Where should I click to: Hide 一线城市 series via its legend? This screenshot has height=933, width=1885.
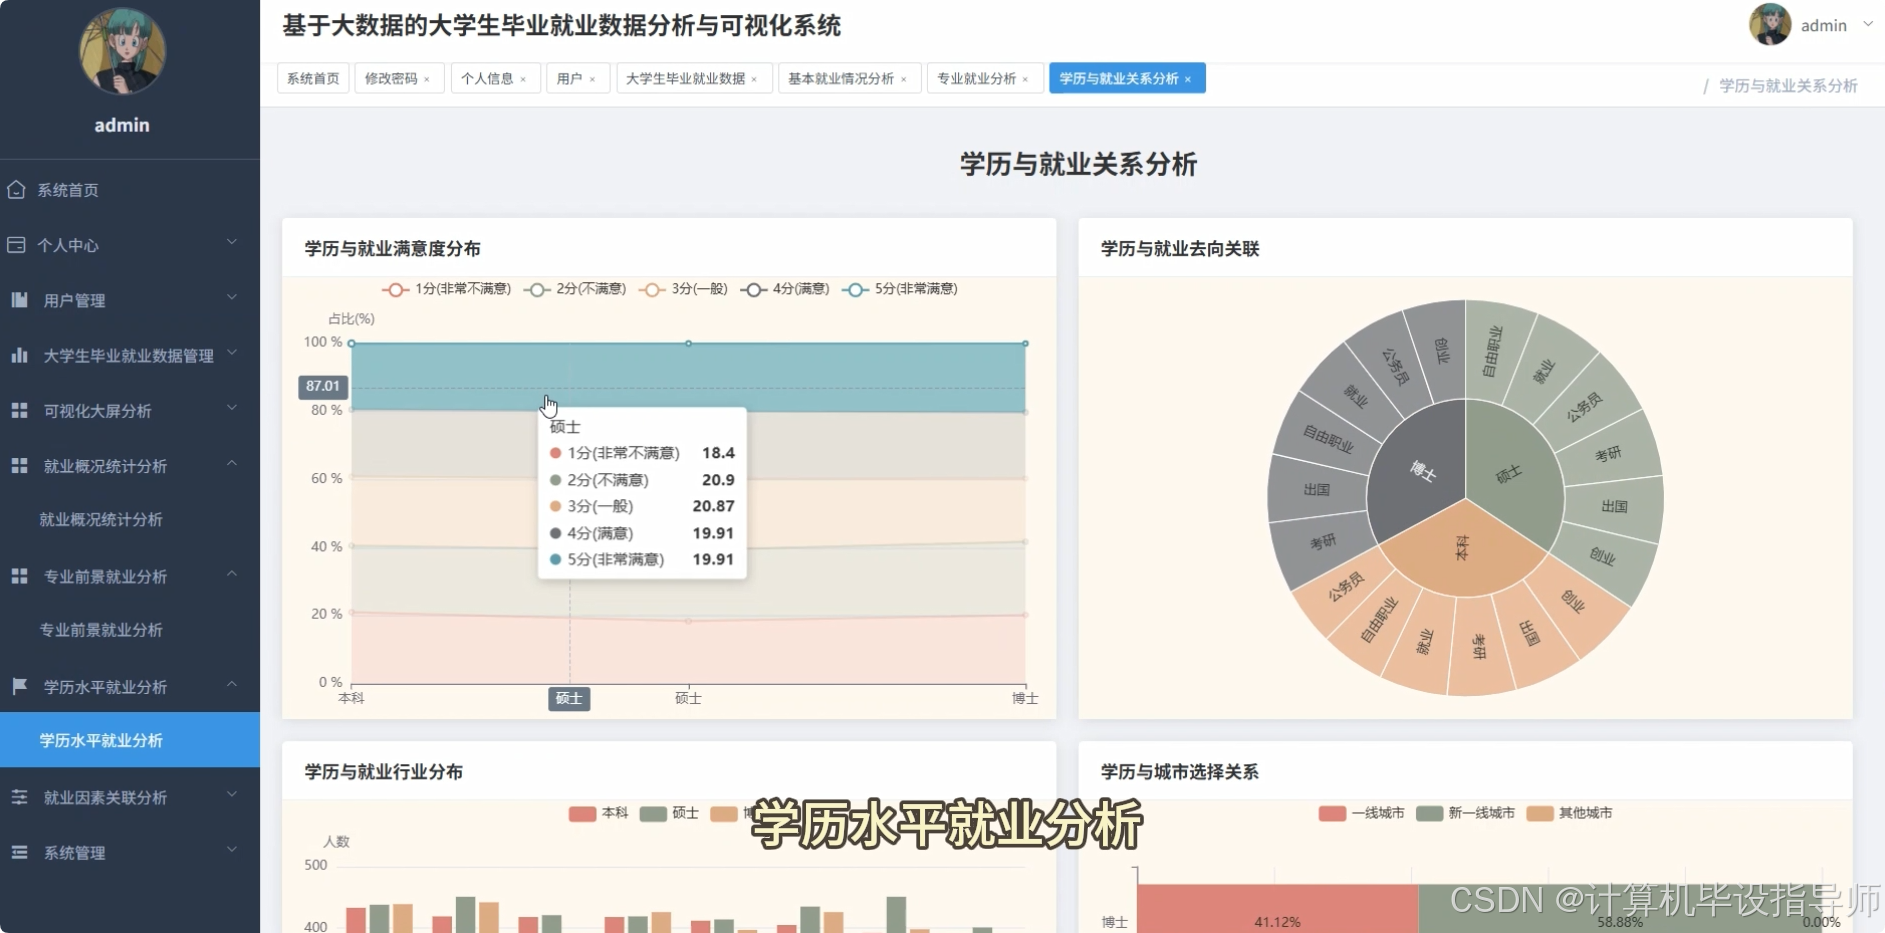tap(1358, 813)
